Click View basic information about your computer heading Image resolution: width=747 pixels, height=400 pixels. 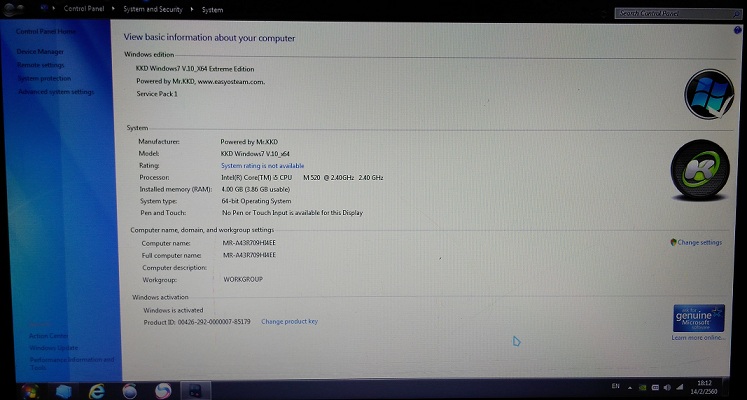pyautogui.click(x=209, y=38)
